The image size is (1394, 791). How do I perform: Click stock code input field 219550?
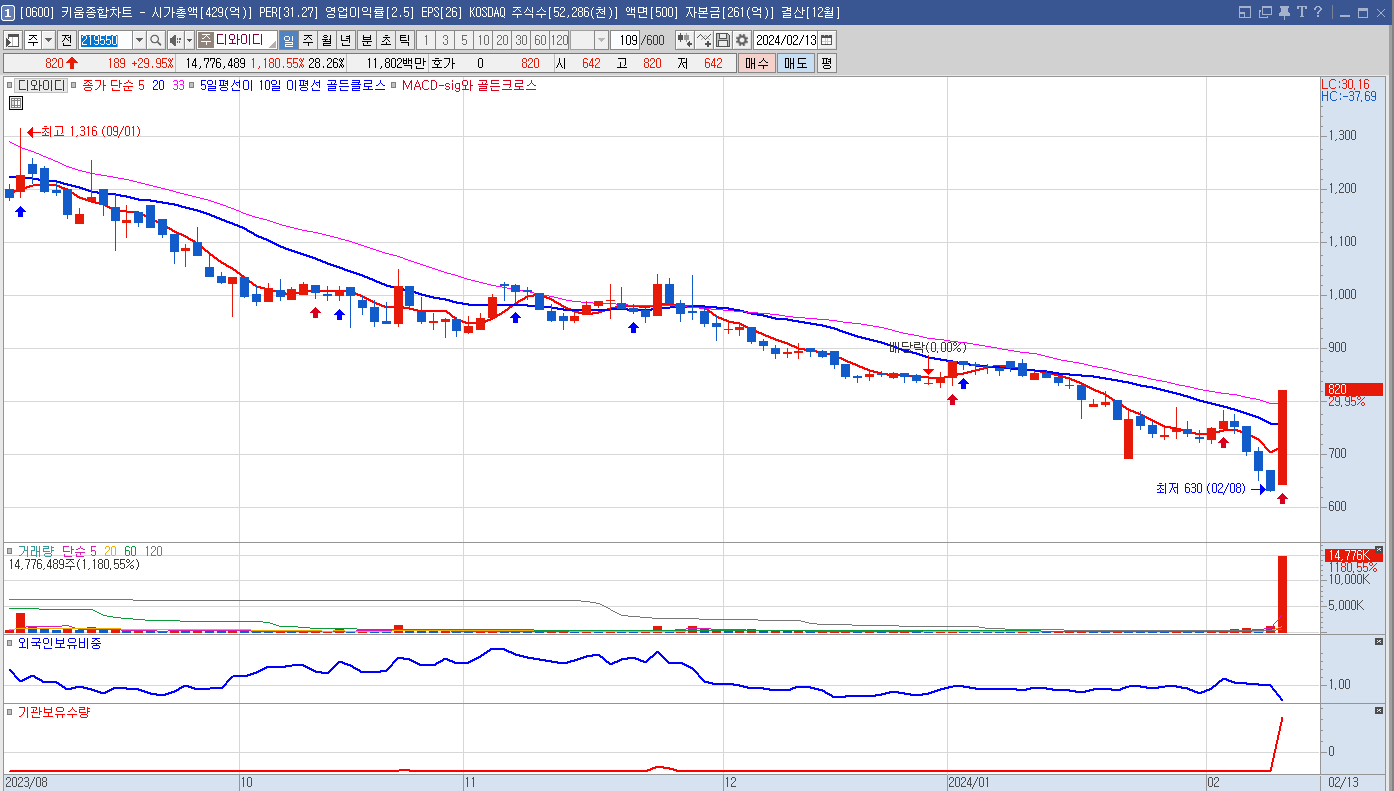(x=106, y=40)
